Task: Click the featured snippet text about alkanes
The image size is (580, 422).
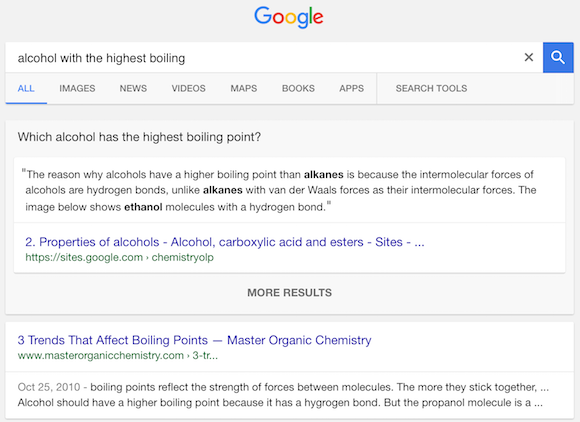Action: (x=280, y=190)
